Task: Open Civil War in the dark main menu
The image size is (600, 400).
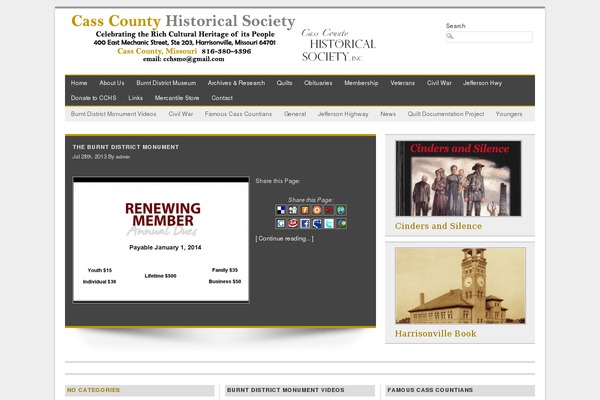Action: coord(439,83)
